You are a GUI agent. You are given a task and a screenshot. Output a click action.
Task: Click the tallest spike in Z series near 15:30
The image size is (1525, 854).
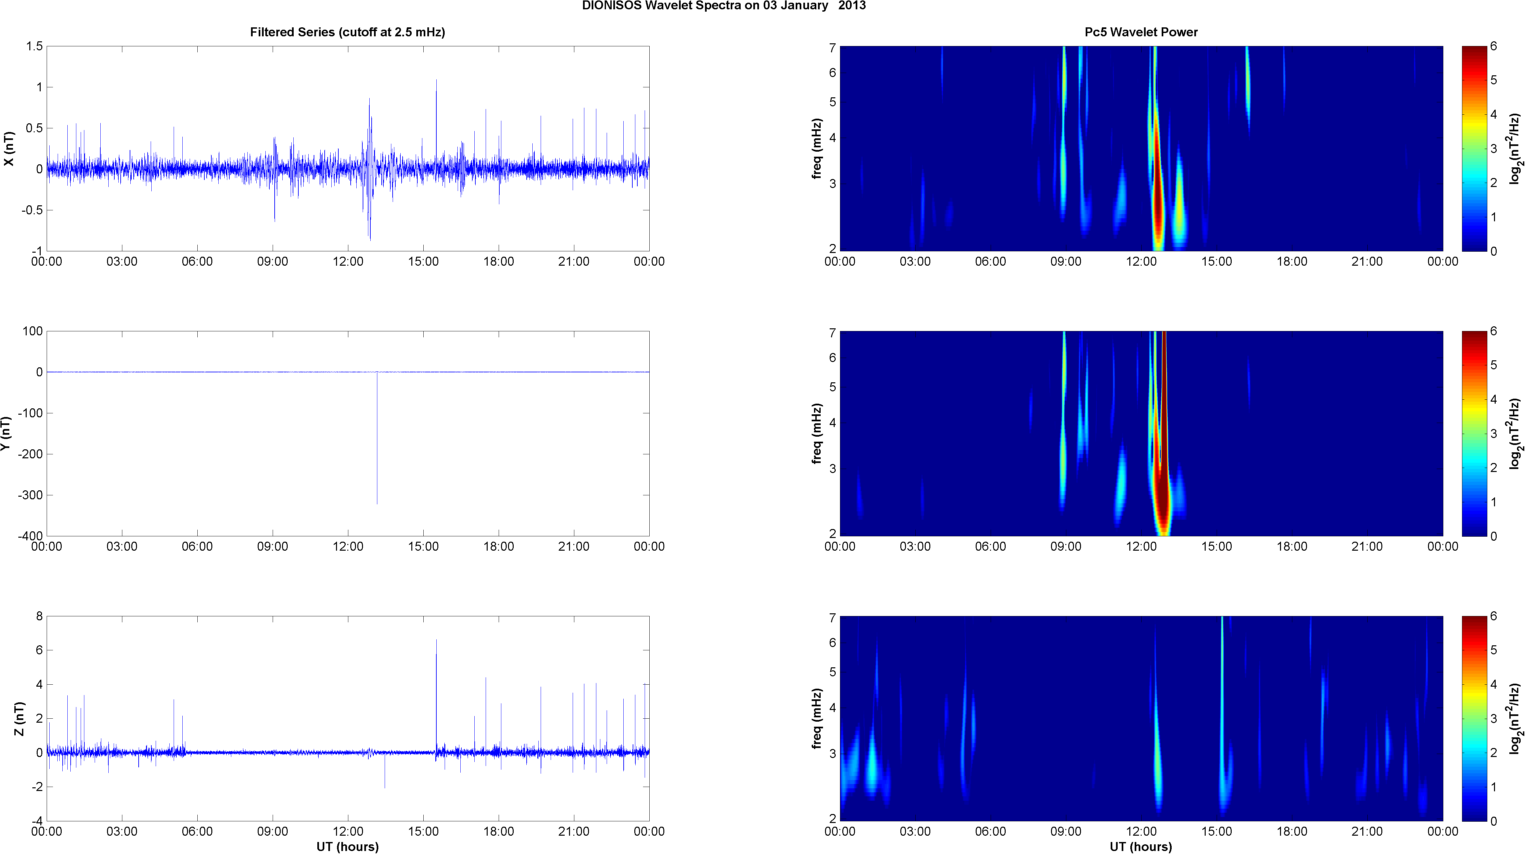coord(436,695)
